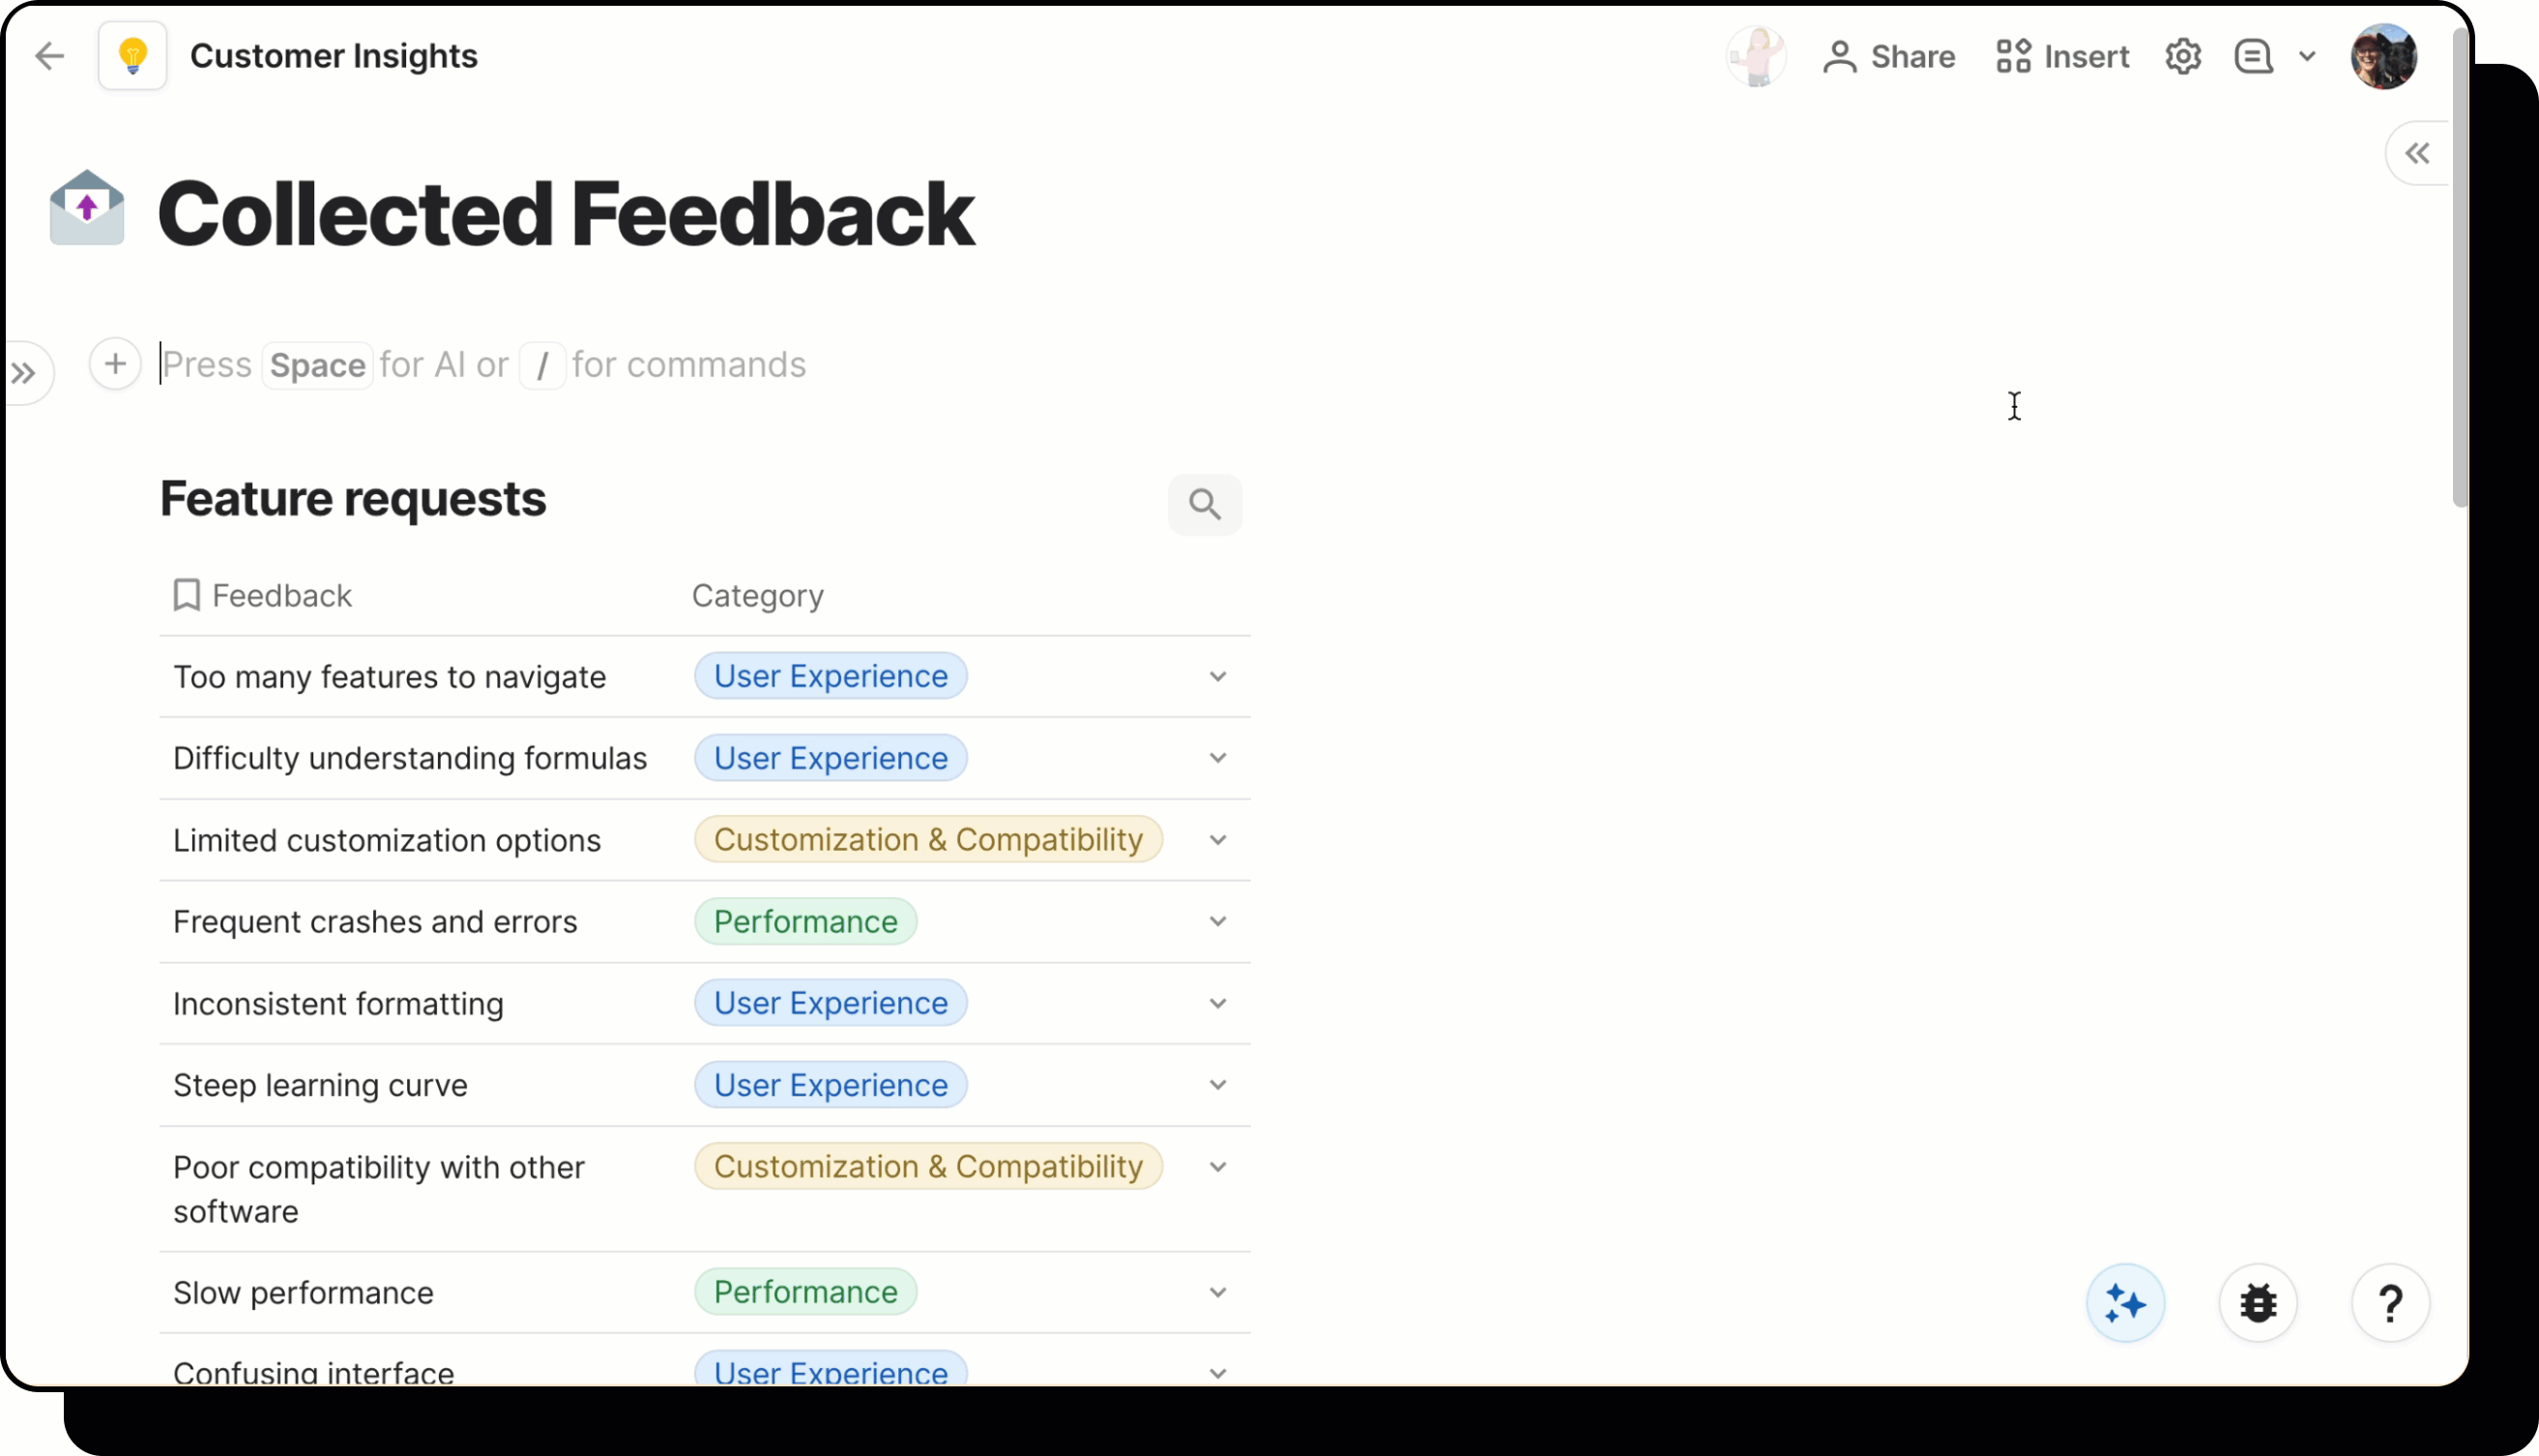Add a new block with the plus icon
Image resolution: width=2539 pixels, height=1456 pixels.
coord(115,364)
